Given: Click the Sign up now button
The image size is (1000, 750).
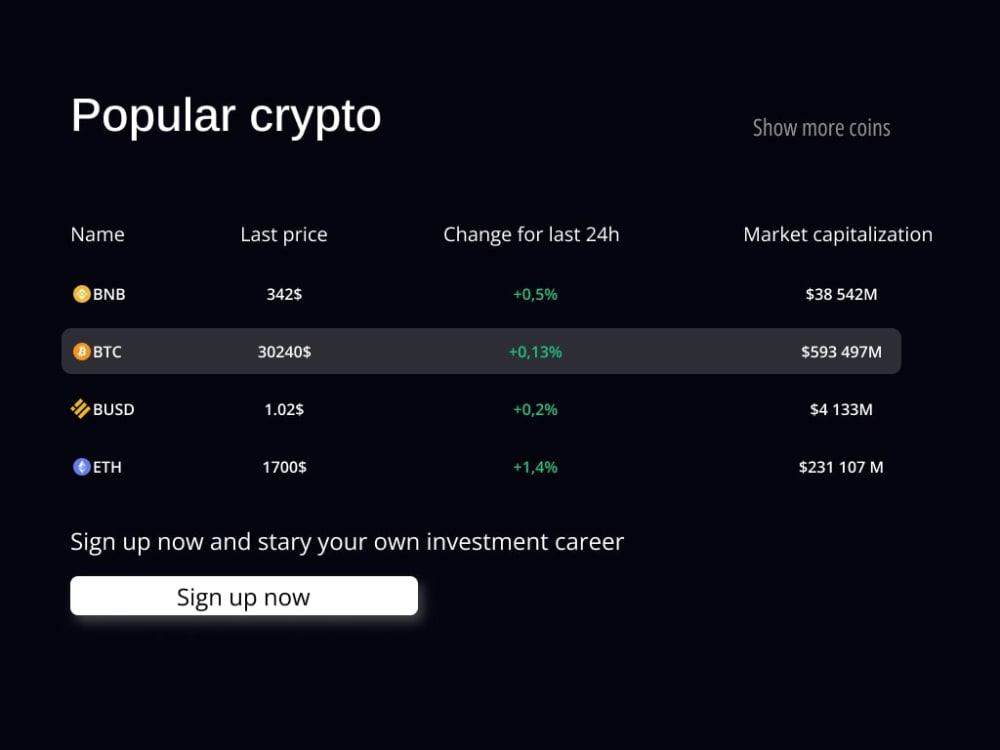Looking at the screenshot, I should (x=244, y=596).
